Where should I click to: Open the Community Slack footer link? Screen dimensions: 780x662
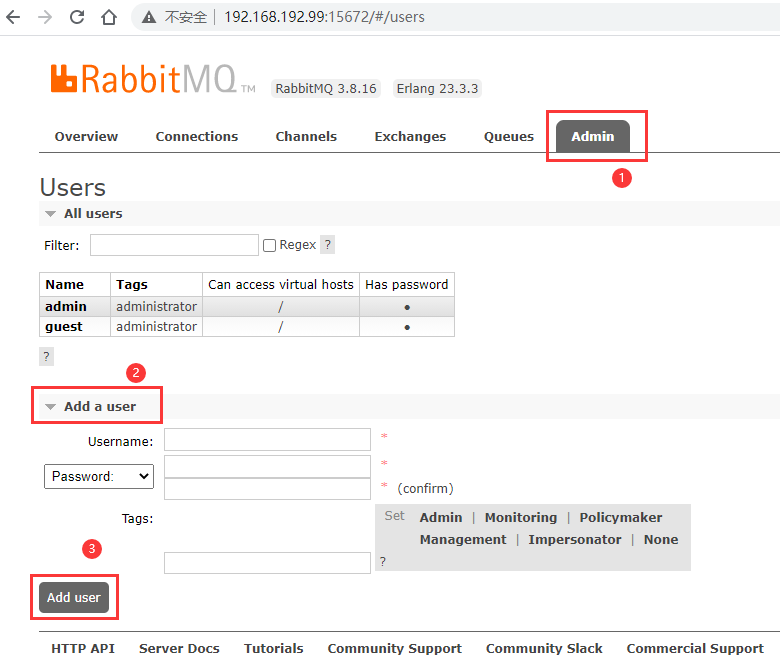[544, 649]
